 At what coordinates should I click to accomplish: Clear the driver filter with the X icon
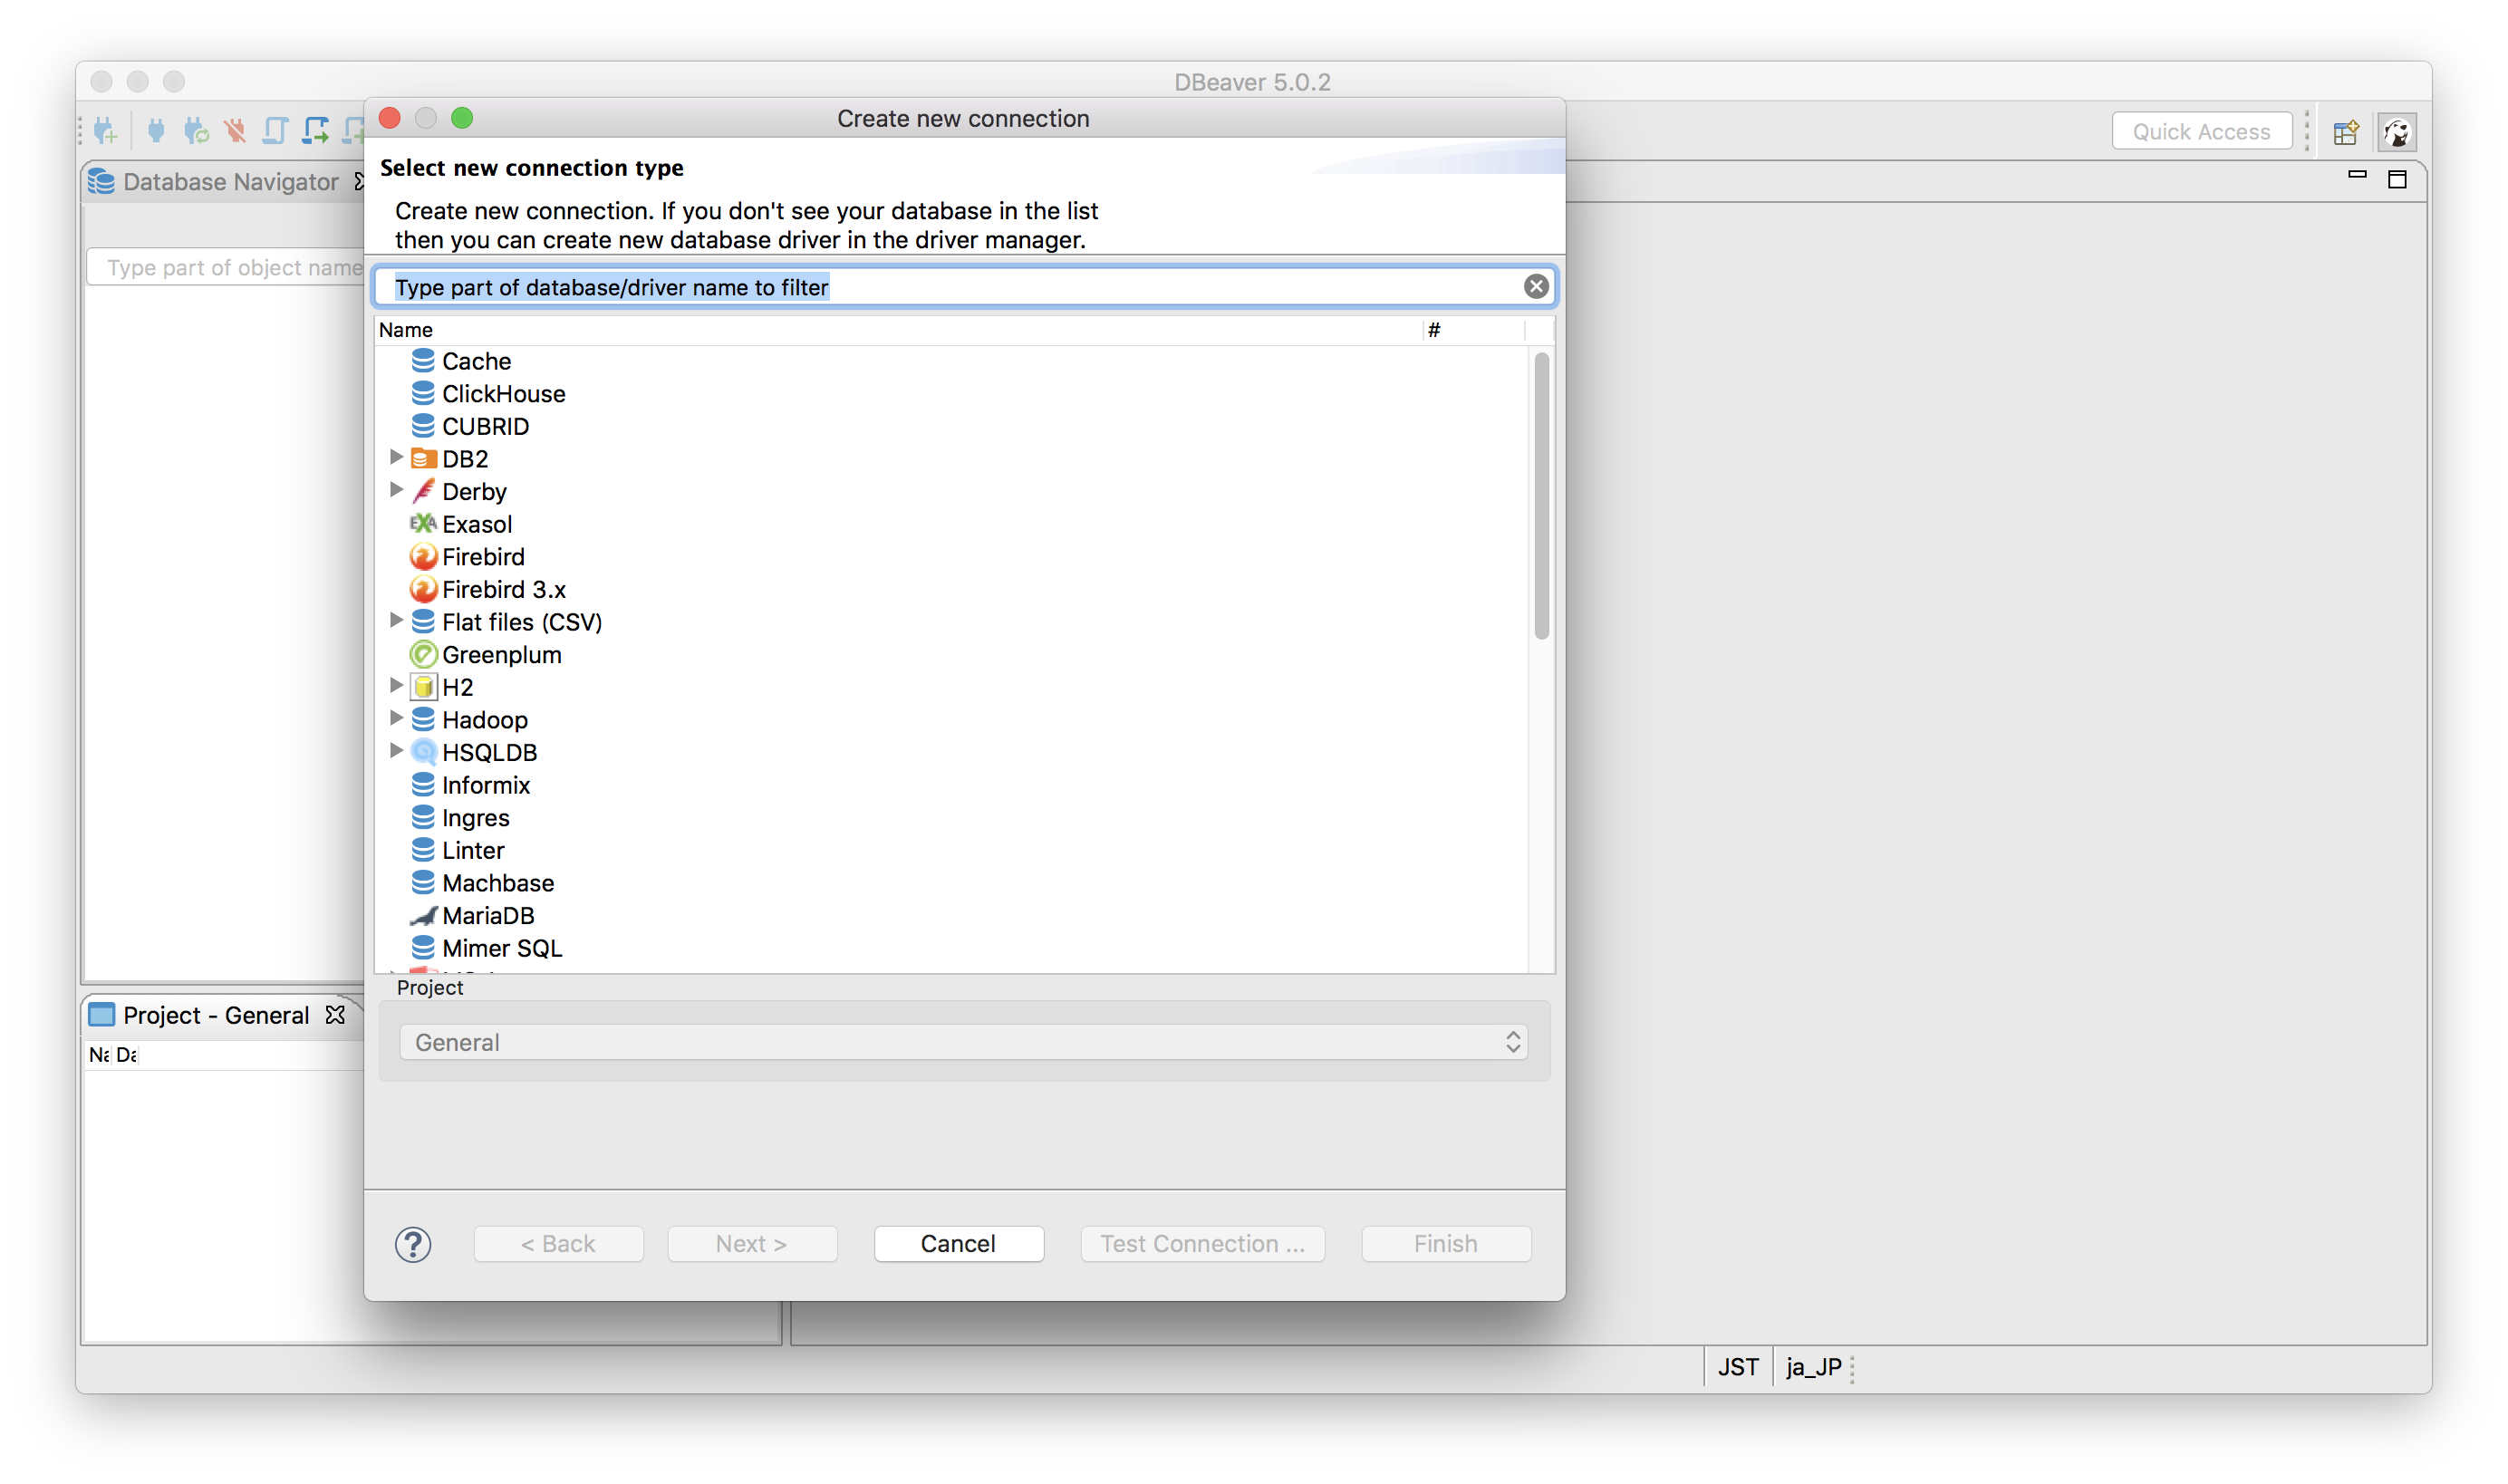point(1535,287)
